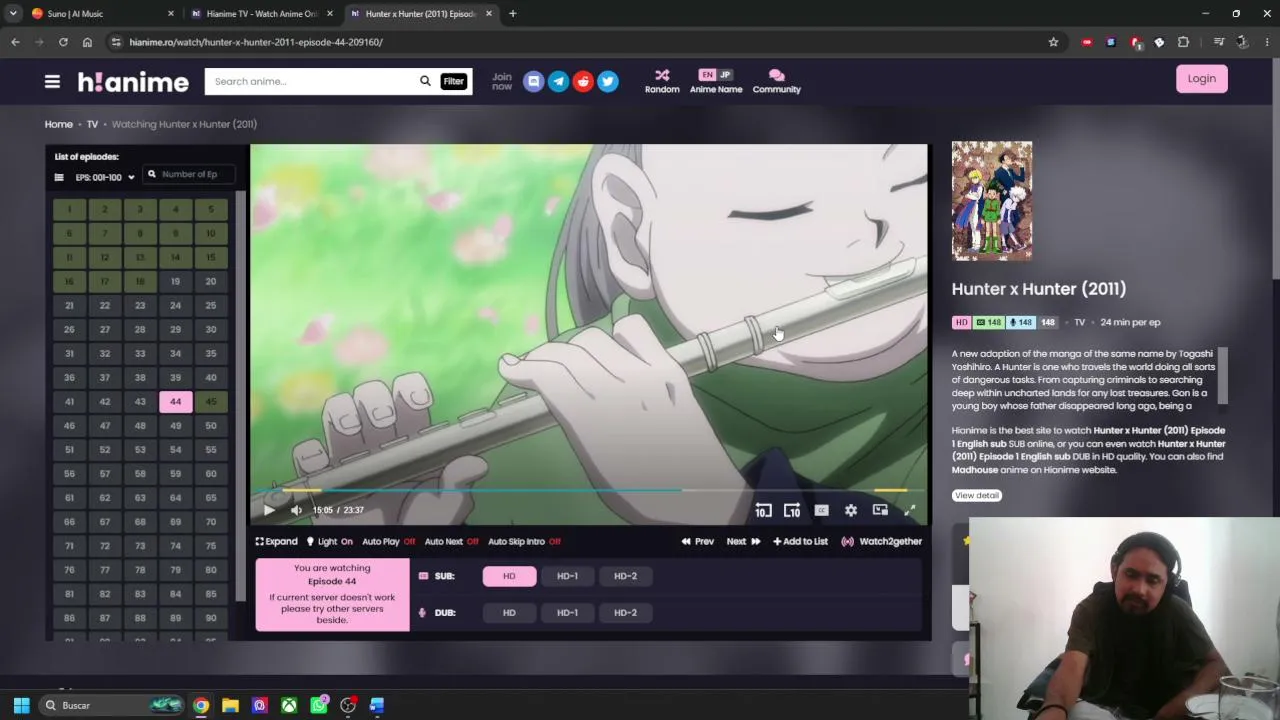Viewport: 1280px width, 720px height.
Task: Bookmark this page with the star
Action: 1053,42
